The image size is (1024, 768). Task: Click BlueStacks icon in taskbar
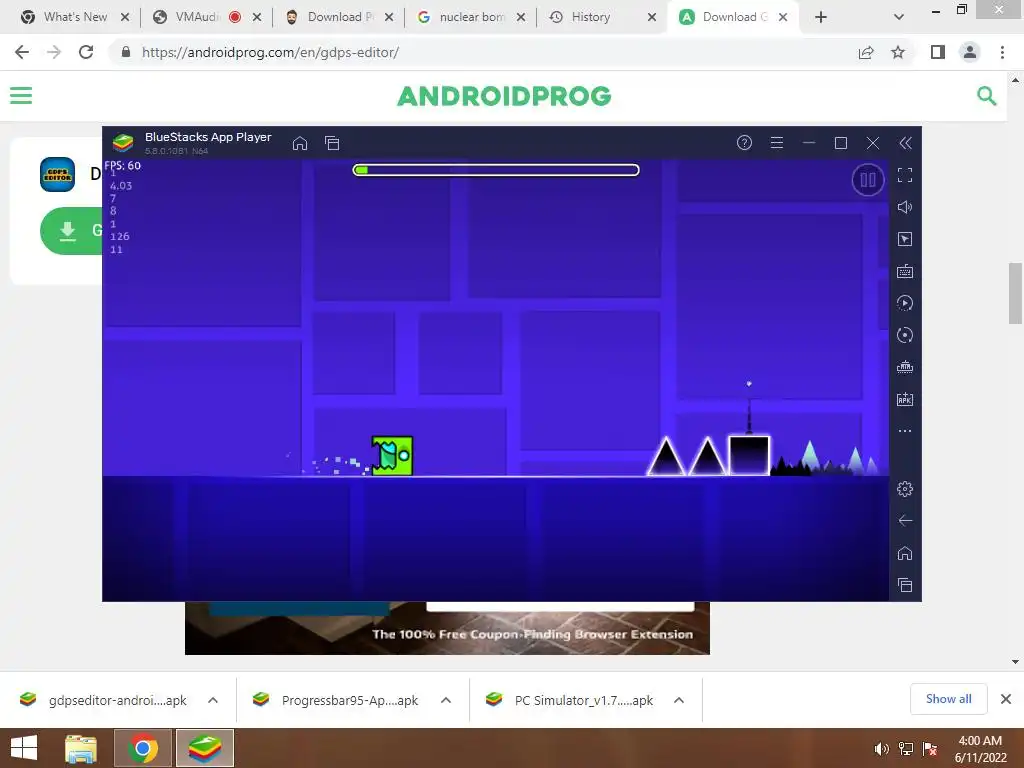(x=204, y=748)
